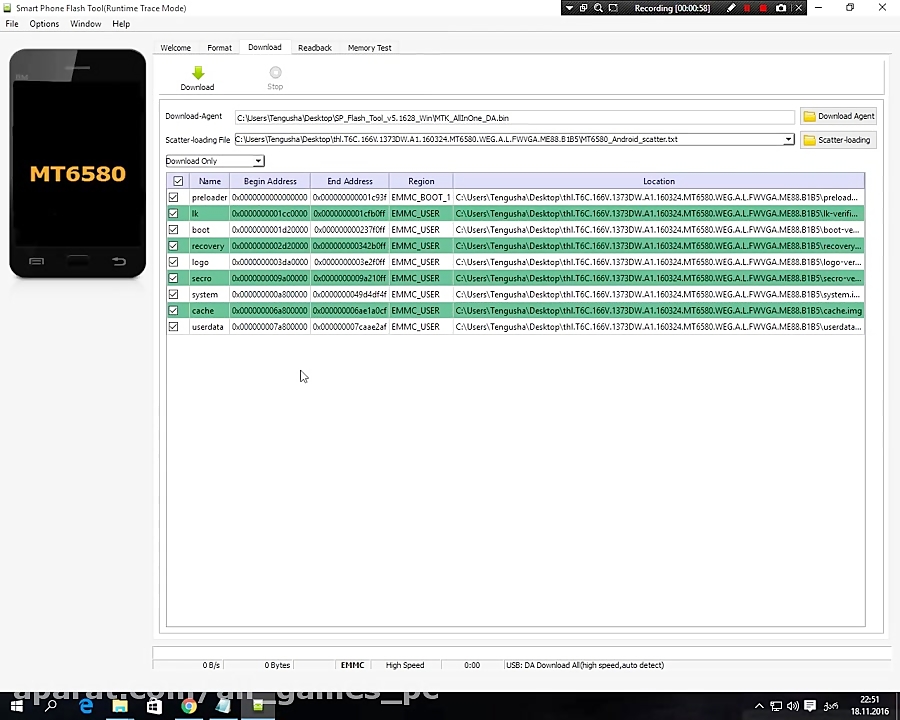
Task: Uncheck the cache partition checkbox
Action: pyautogui.click(x=174, y=310)
